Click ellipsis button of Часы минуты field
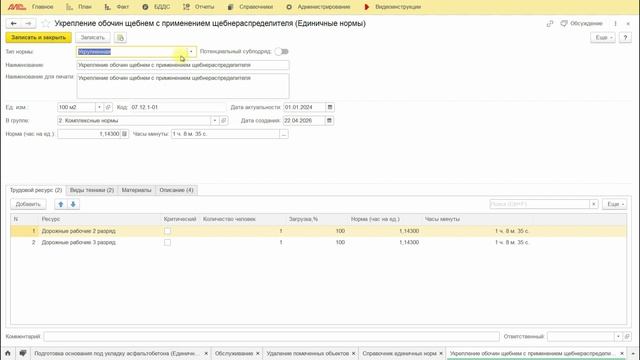The width and height of the screenshot is (640, 360). coord(284,134)
